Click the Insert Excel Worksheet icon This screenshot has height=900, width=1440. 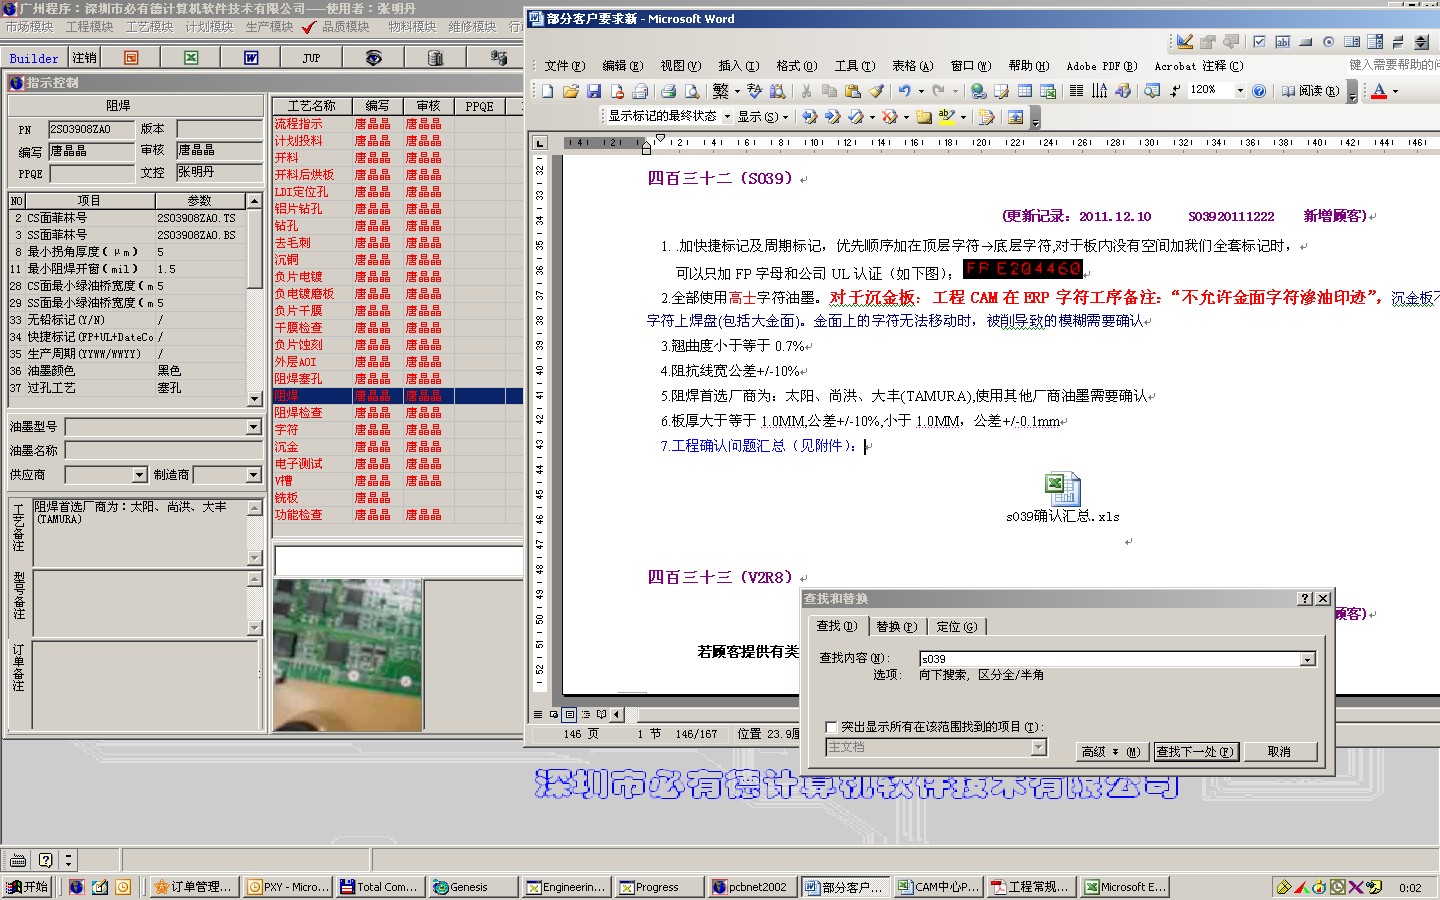click(x=1048, y=91)
